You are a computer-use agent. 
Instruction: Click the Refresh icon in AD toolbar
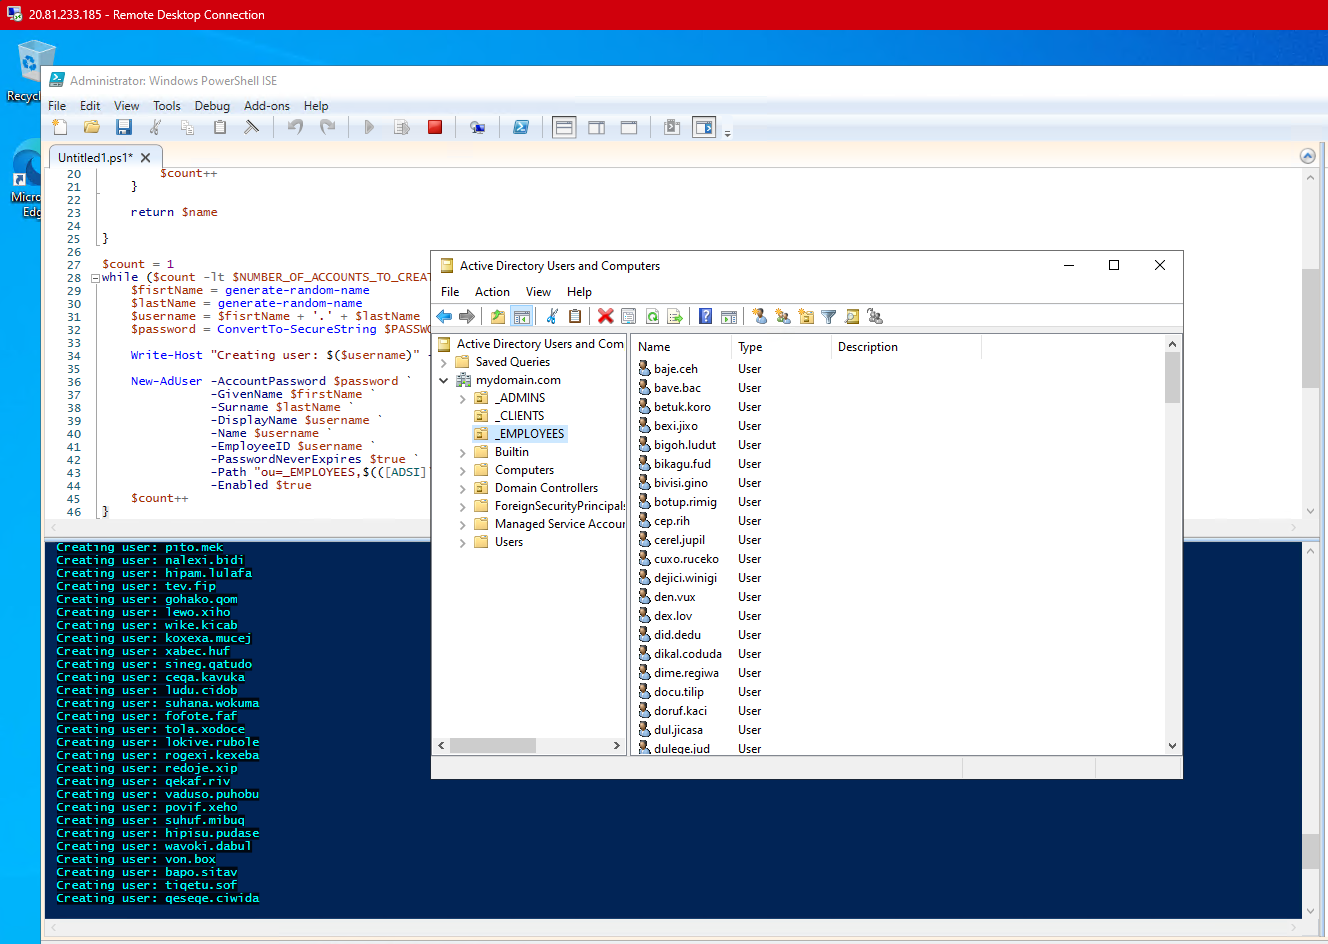(652, 316)
